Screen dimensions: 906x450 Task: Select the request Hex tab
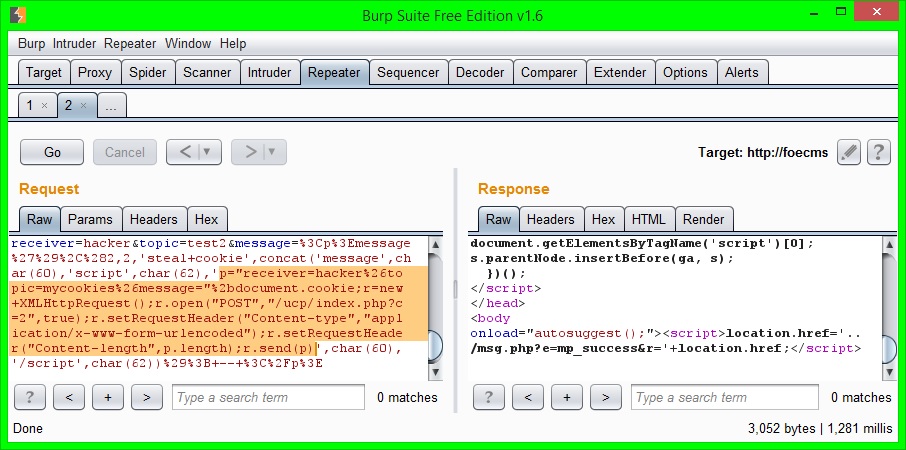(x=207, y=220)
